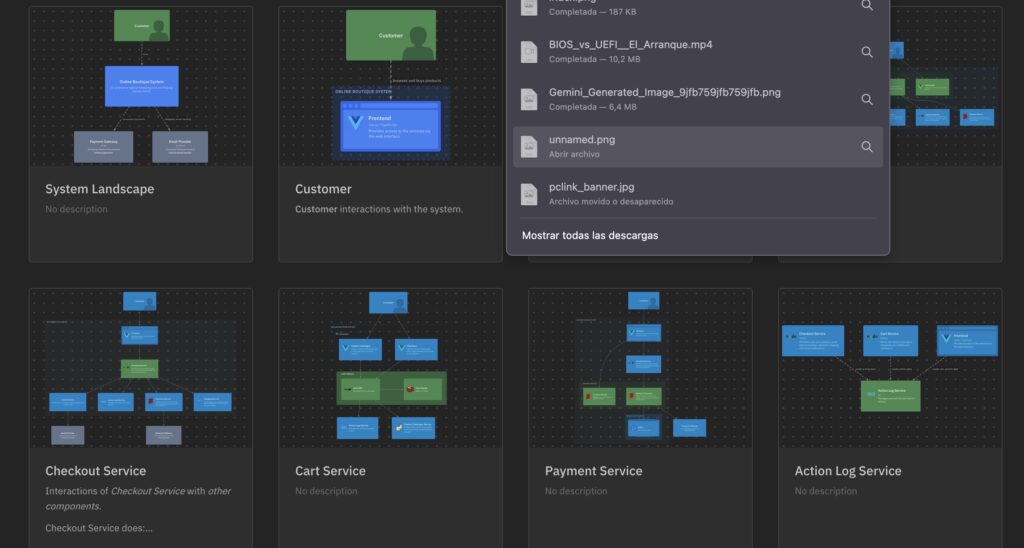Click the image file icon of Gemini_Generated_Image png
This screenshot has height=548, width=1024.
529,99
